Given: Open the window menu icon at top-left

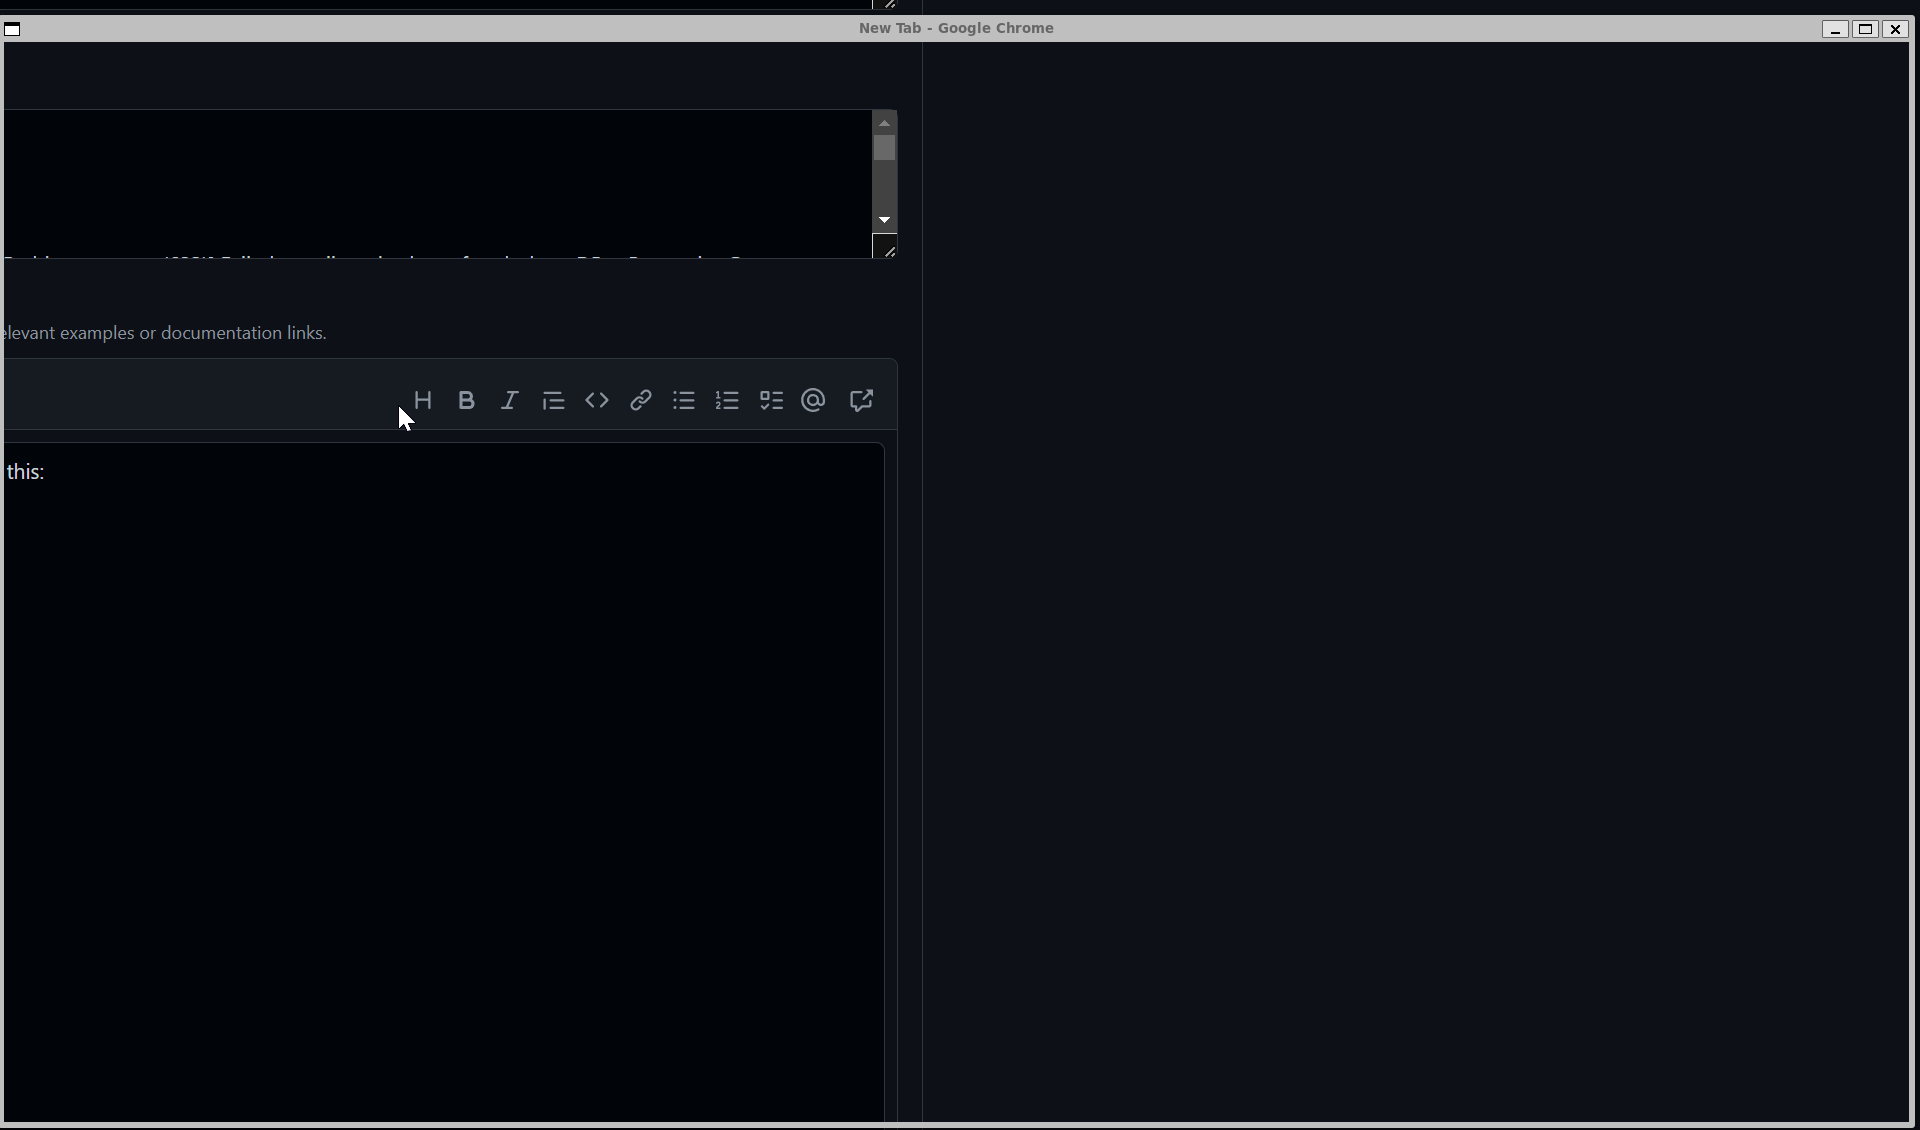Looking at the screenshot, I should tap(13, 29).
